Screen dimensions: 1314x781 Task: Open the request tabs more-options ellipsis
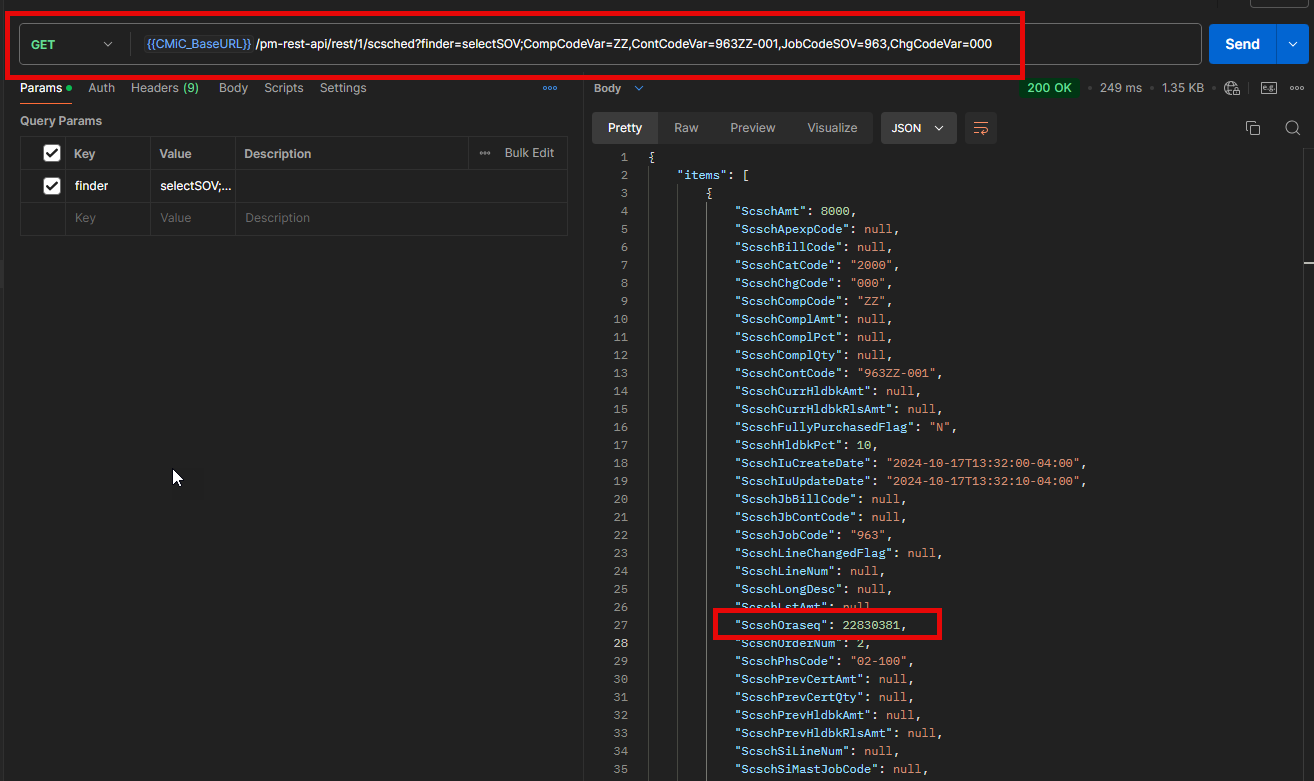[550, 88]
